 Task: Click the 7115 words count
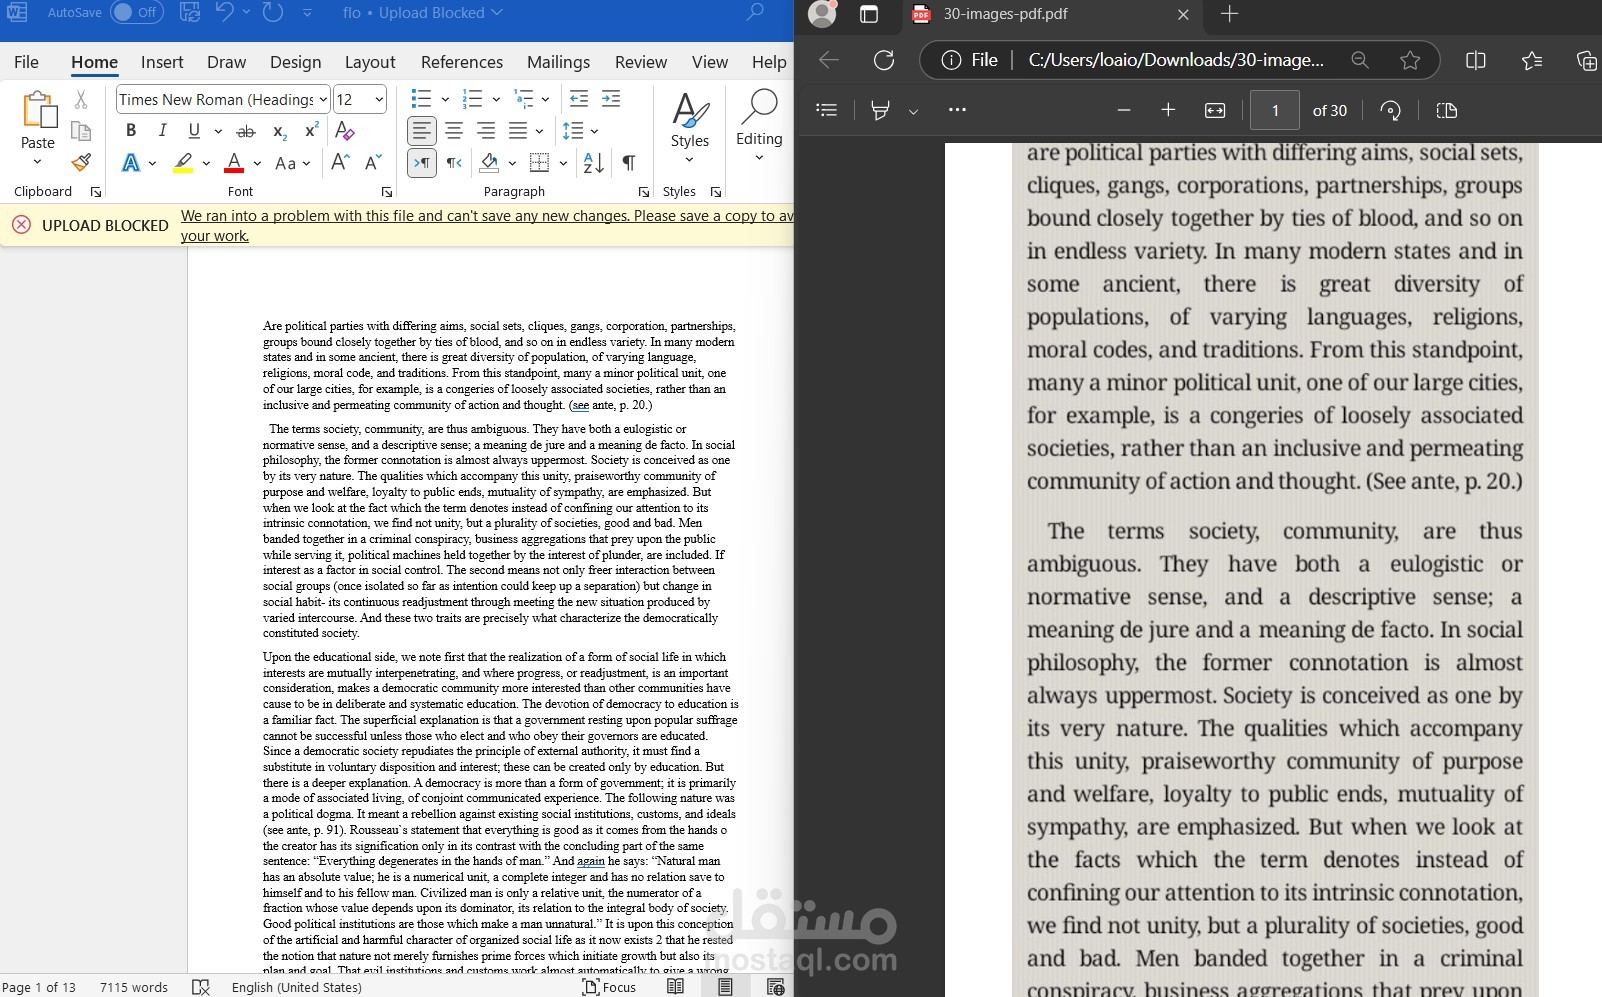pyautogui.click(x=134, y=987)
